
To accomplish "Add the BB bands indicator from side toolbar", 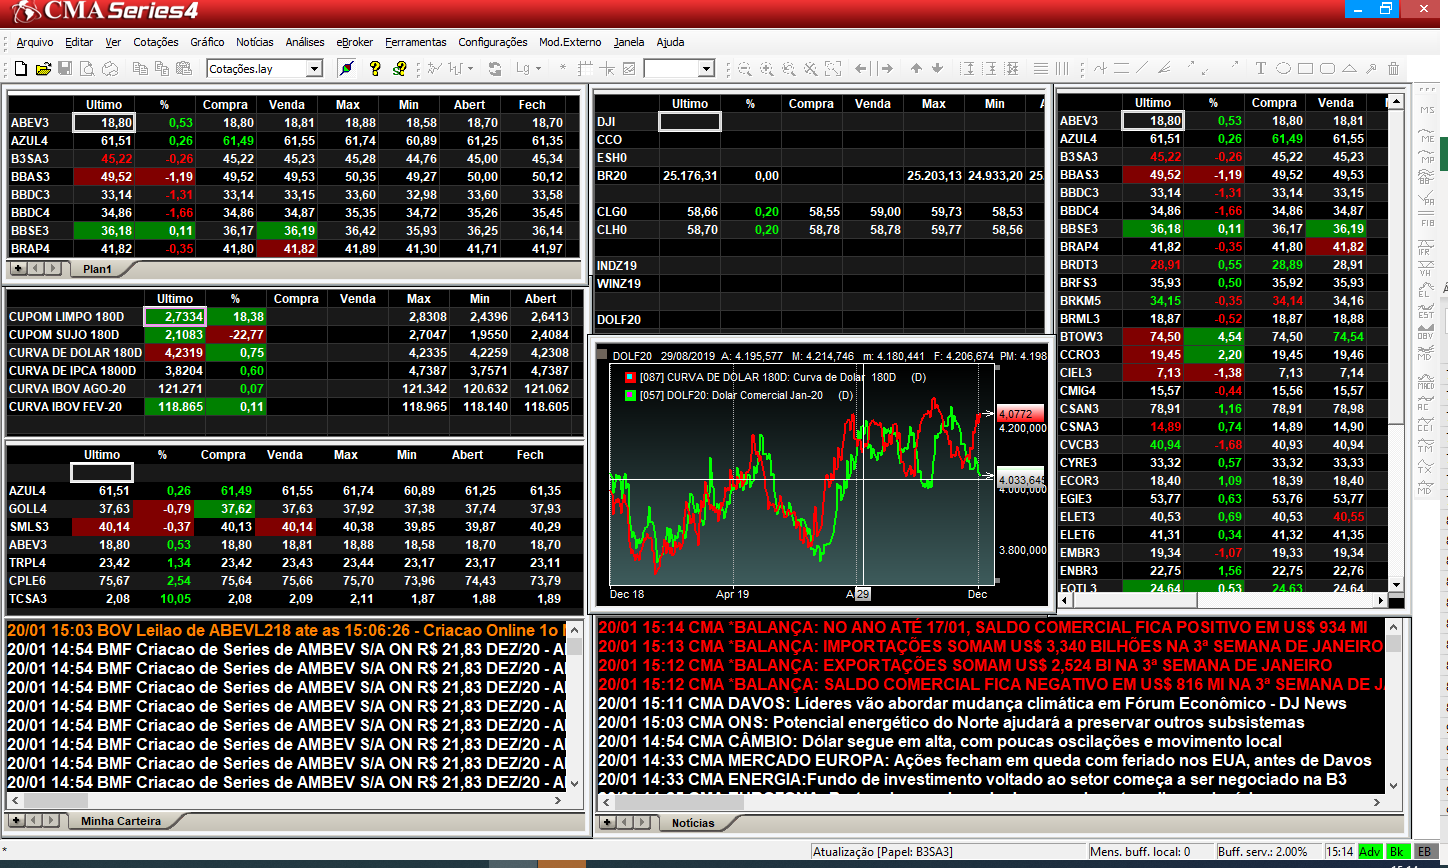I will click(1425, 177).
